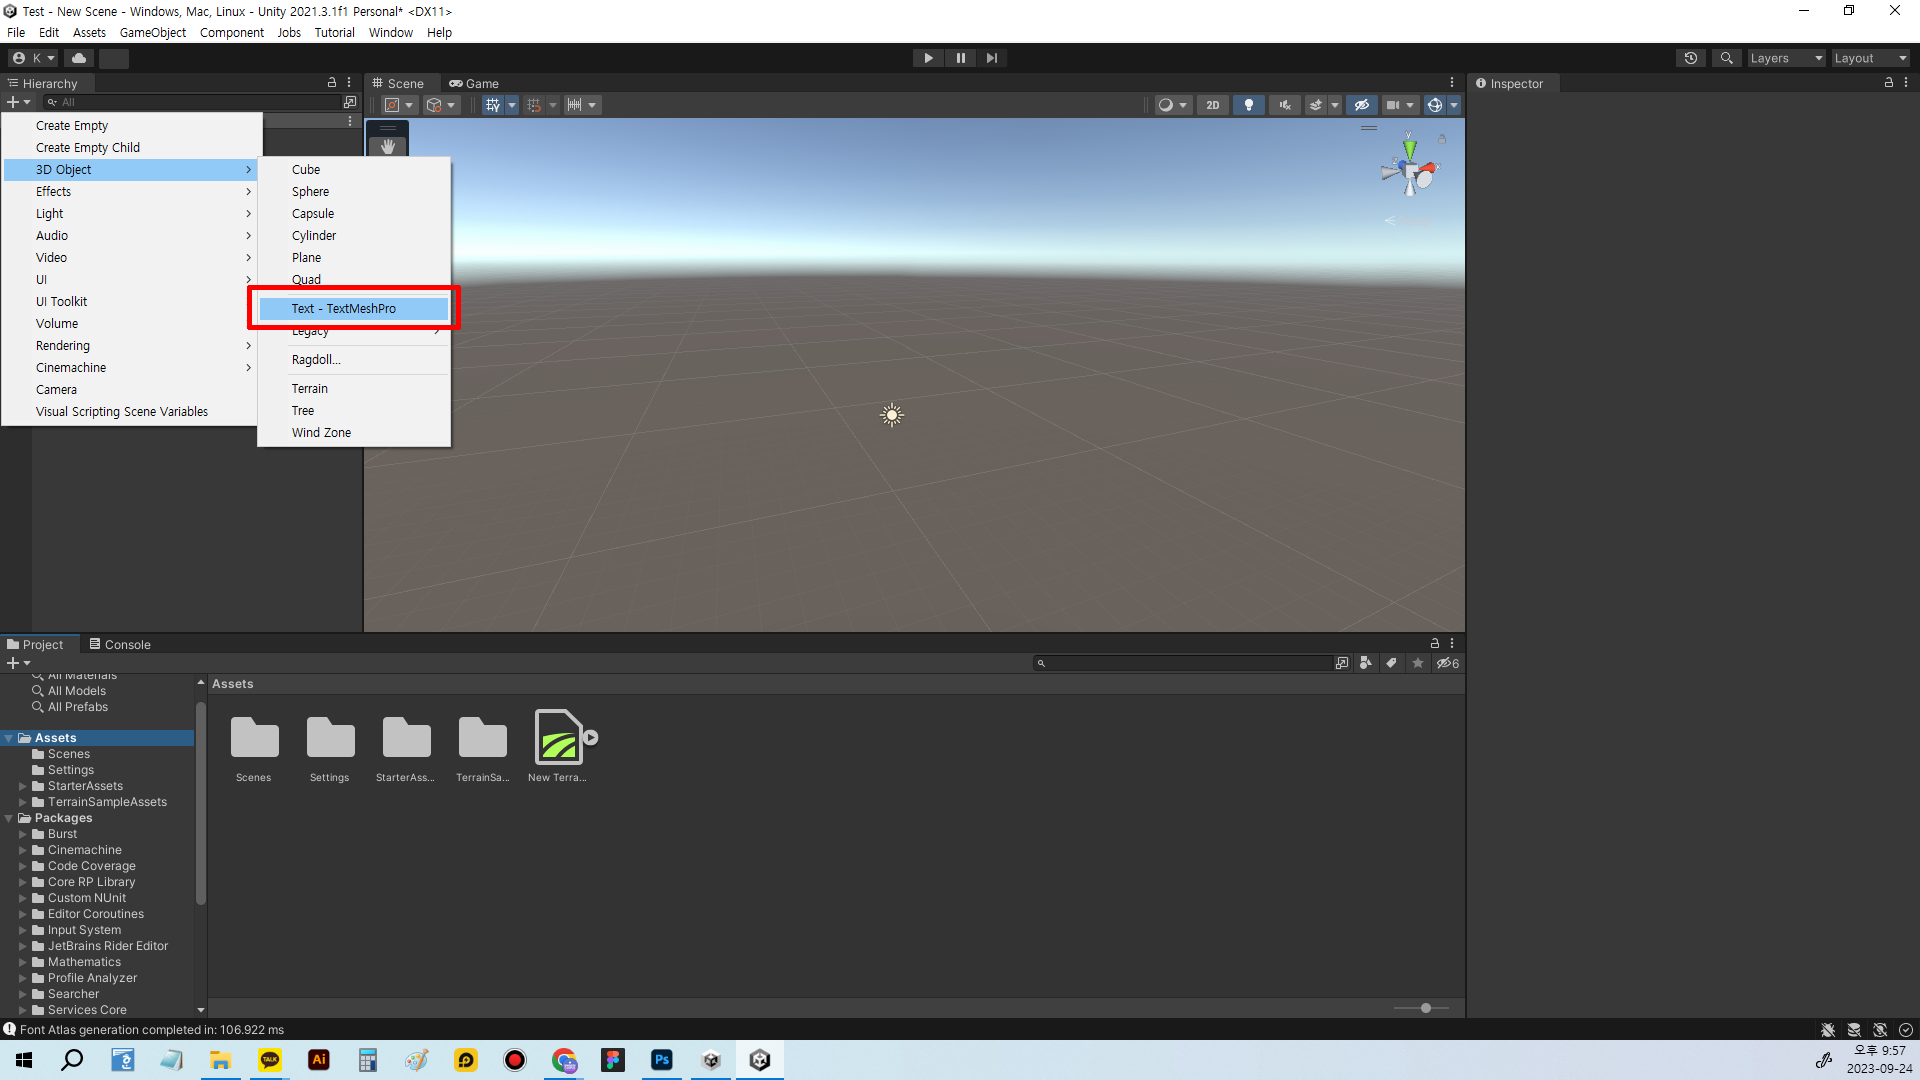Open draw mode shading dropdown

click(x=1173, y=105)
